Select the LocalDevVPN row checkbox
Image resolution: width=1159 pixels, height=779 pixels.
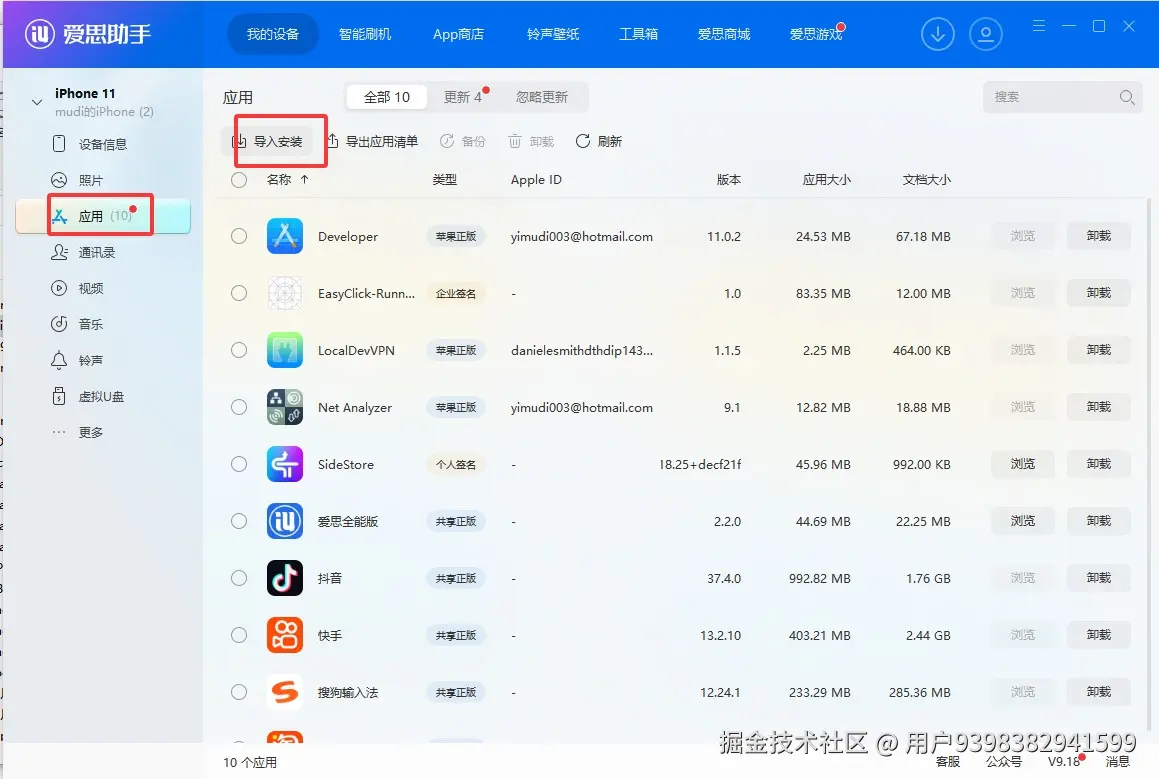(239, 350)
